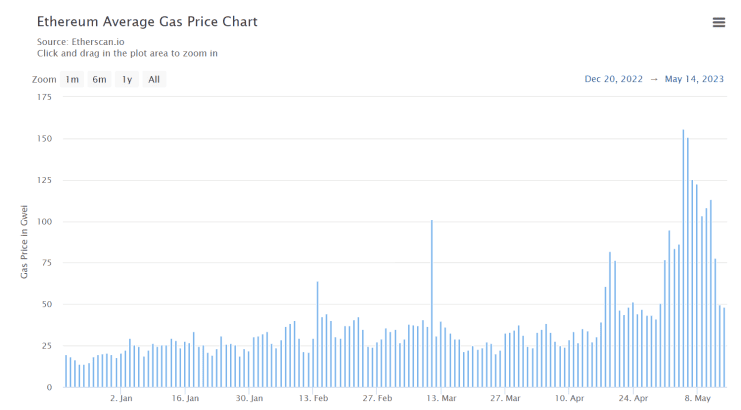Screen dimensions: 741x410
Task: Click the Source: Etherscan.io subtitle
Action: point(81,42)
